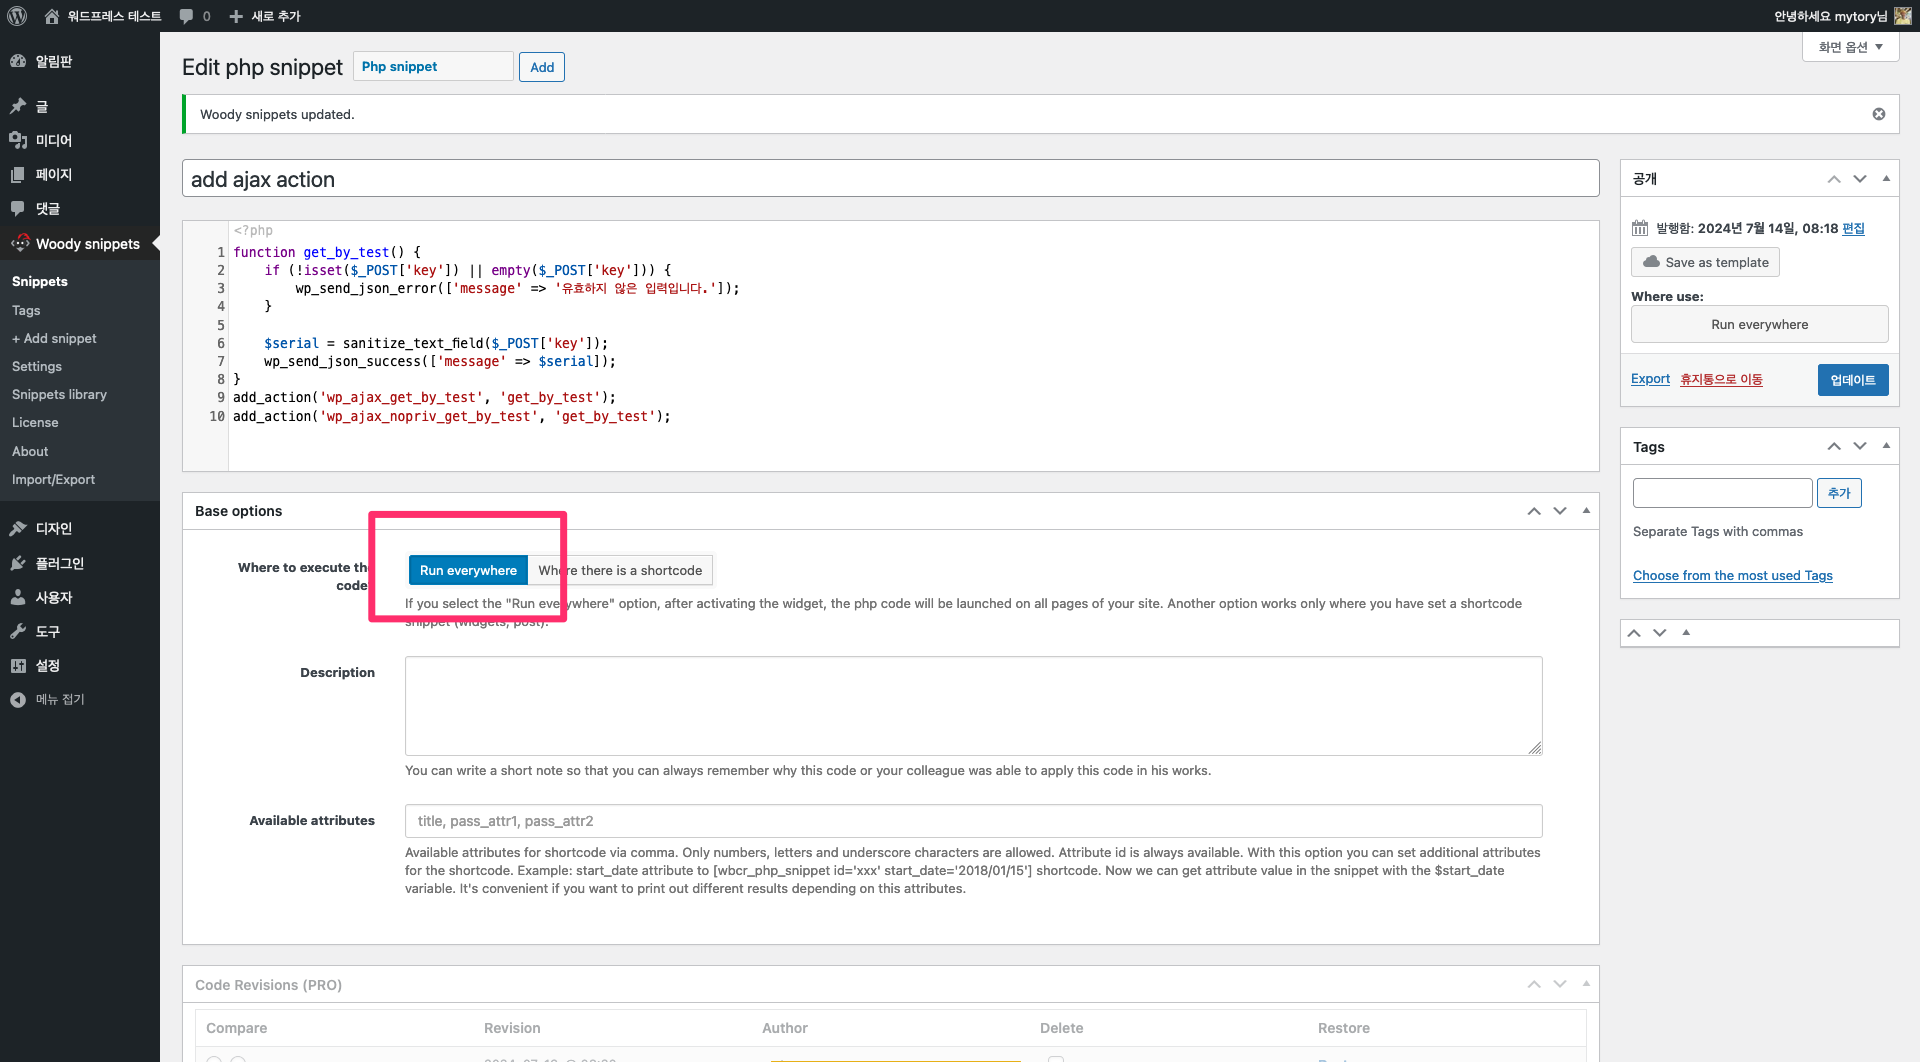
Task: Open the WordPress logo menu
Action: 17,16
